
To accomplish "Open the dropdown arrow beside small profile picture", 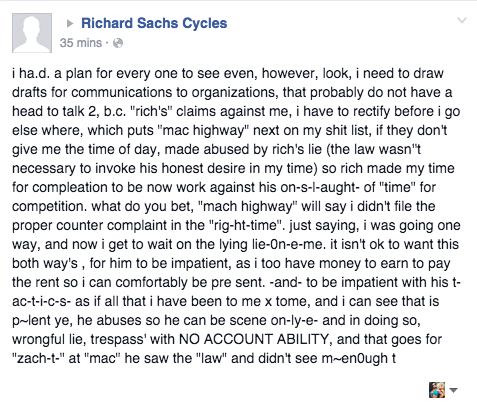I will point(453,390).
